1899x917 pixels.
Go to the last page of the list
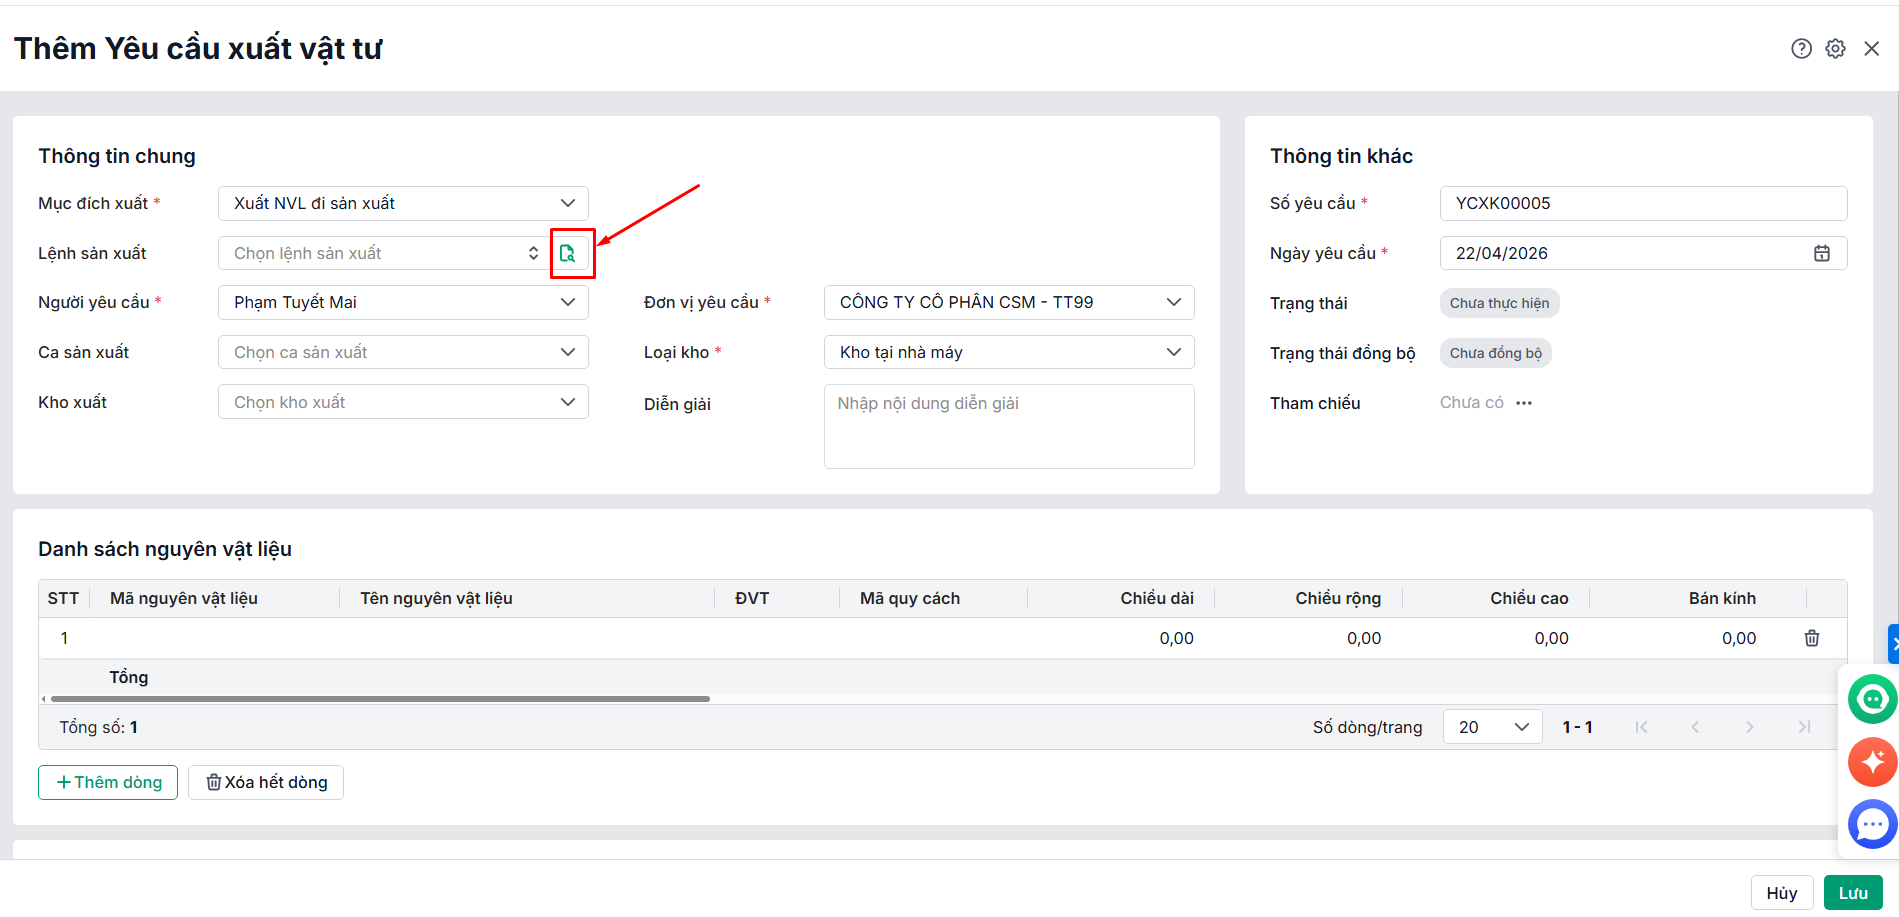click(x=1804, y=727)
